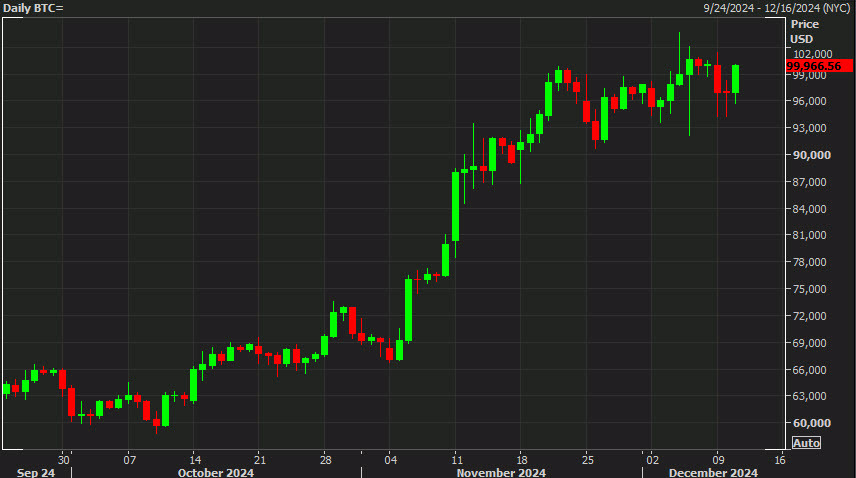Viewport: 856px width, 478px height.
Task: Click the 21 date tick label
Action: coord(260,460)
